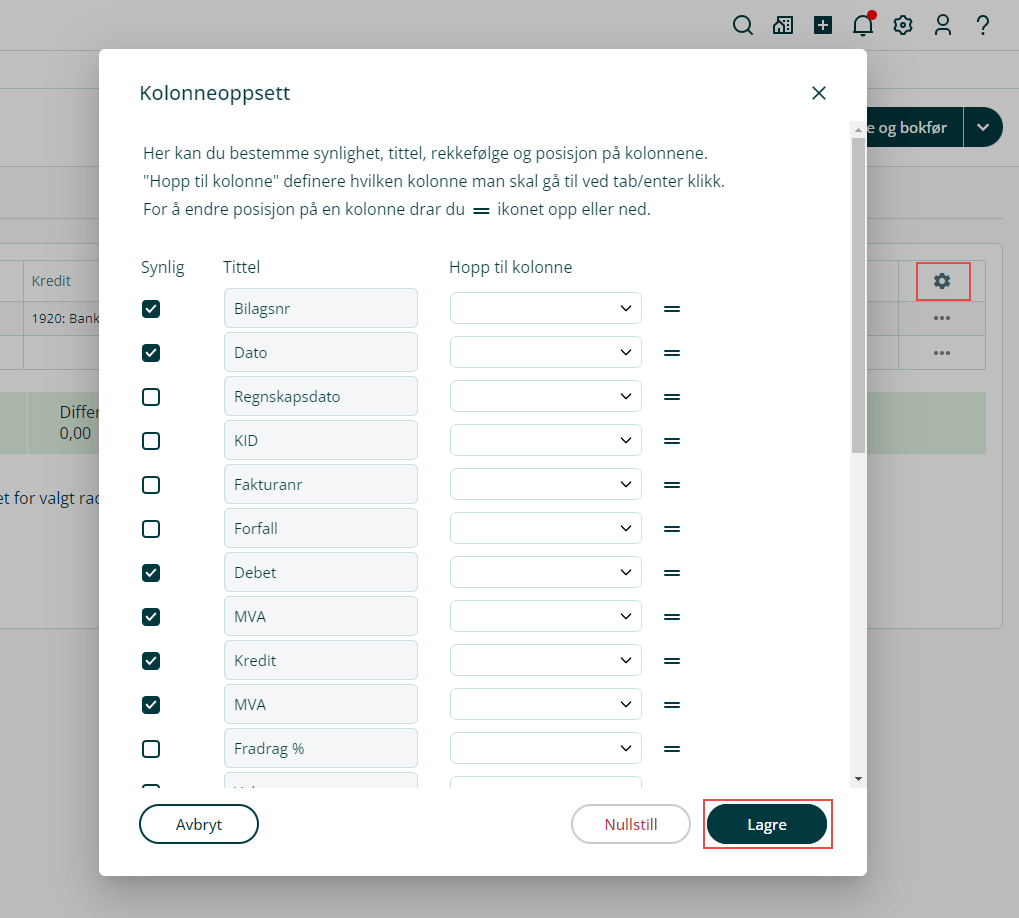Image resolution: width=1019 pixels, height=918 pixels.
Task: Open the jump-to dropdown for Dato
Action: [x=545, y=353]
